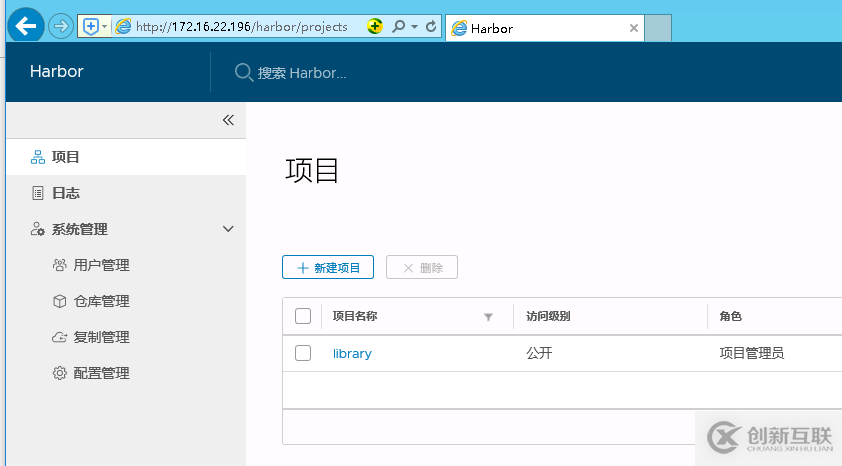Viewport: 842px width, 466px height.
Task: Click the magnifier search icon in address bar
Action: pos(398,26)
